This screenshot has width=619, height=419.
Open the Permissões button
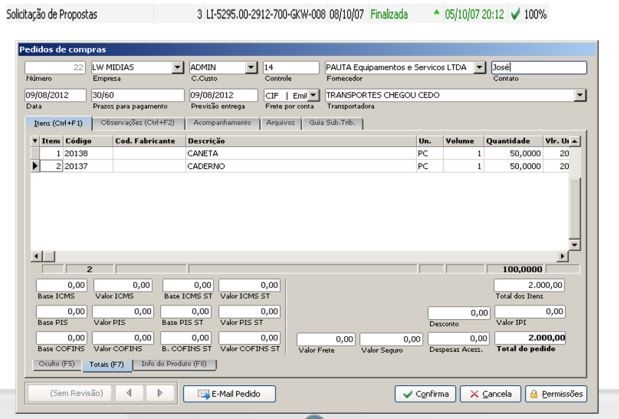tap(555, 394)
